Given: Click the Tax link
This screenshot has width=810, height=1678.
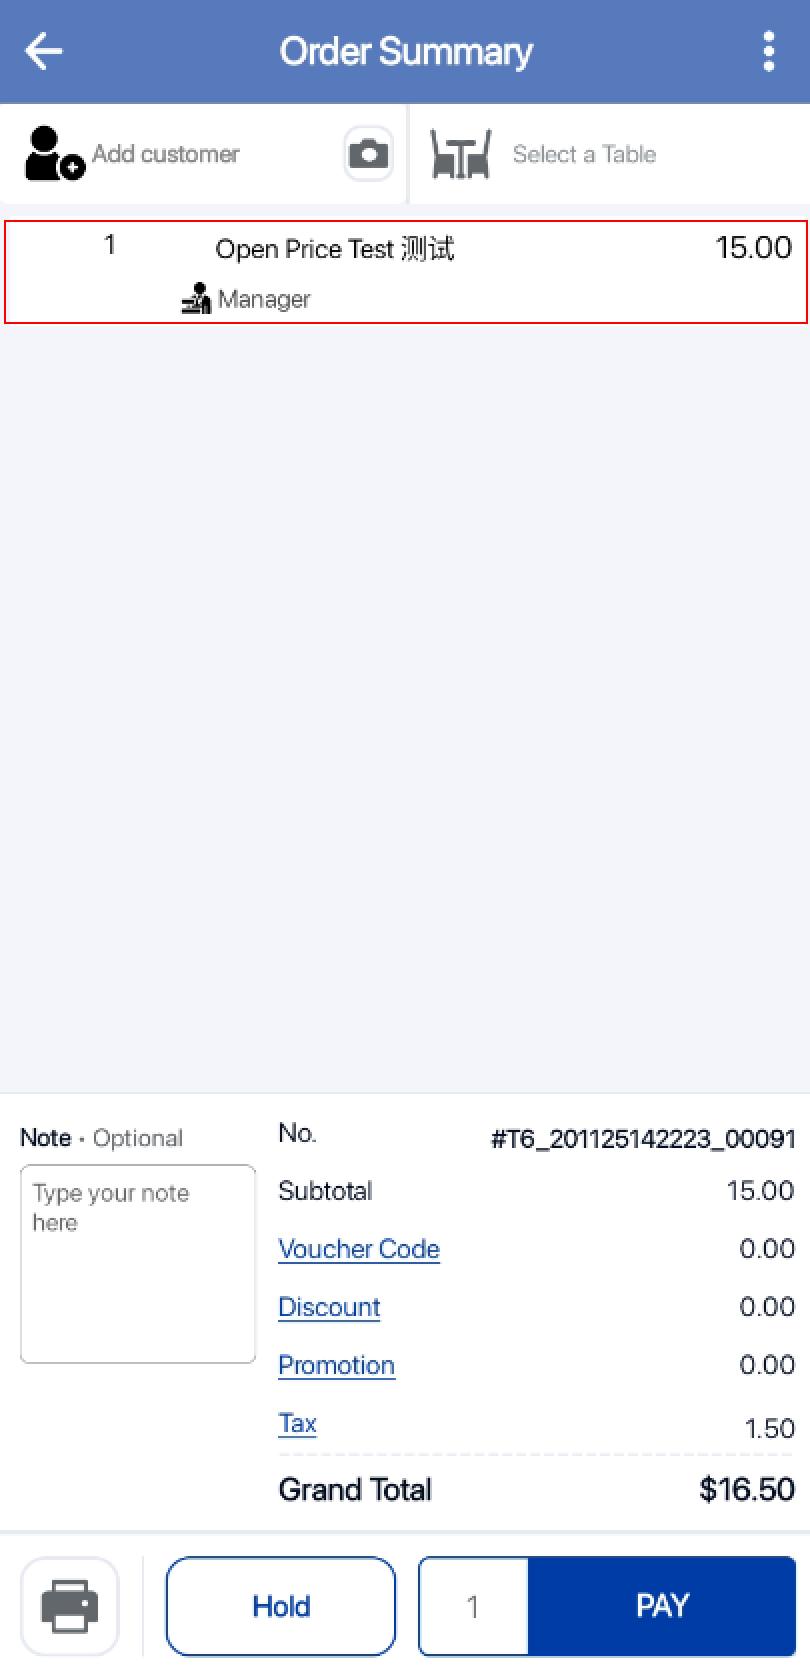Looking at the screenshot, I should 297,1423.
